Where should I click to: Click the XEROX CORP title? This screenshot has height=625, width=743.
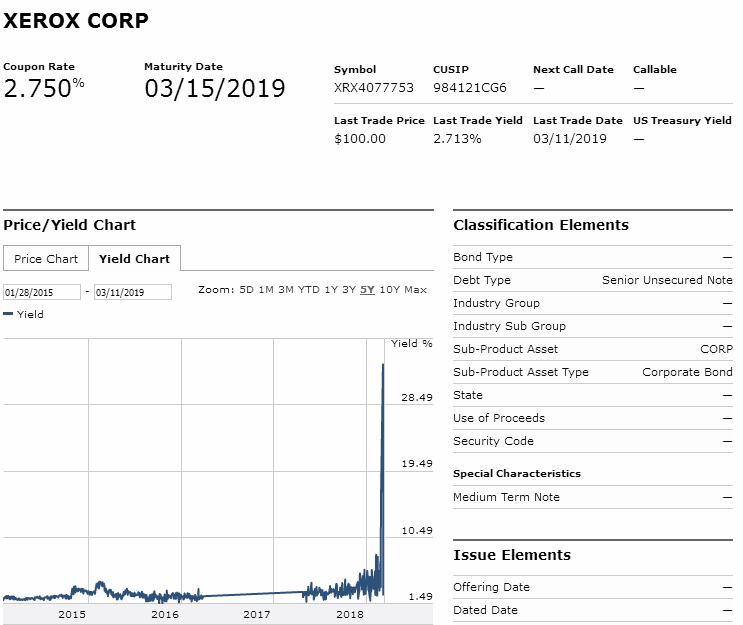pyautogui.click(x=76, y=20)
